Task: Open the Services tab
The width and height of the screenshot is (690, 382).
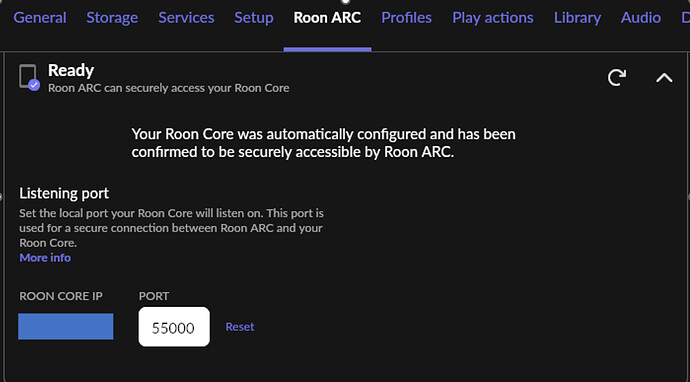Action: 186,18
